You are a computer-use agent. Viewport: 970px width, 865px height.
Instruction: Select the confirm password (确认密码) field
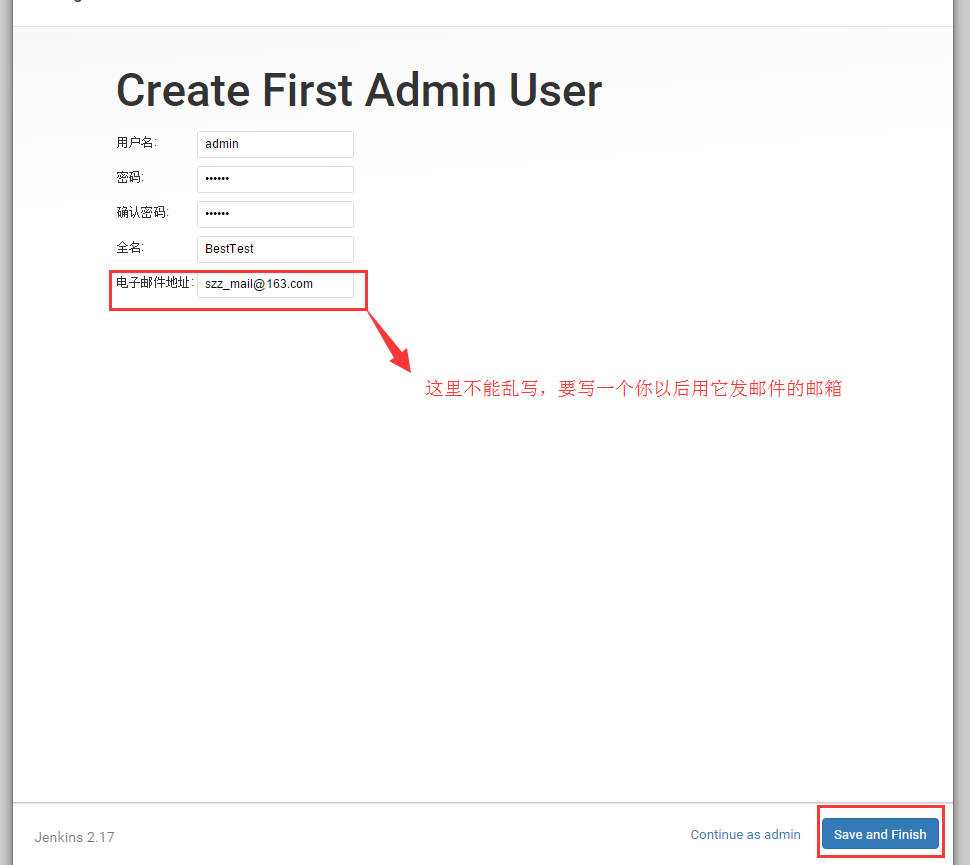tap(275, 214)
